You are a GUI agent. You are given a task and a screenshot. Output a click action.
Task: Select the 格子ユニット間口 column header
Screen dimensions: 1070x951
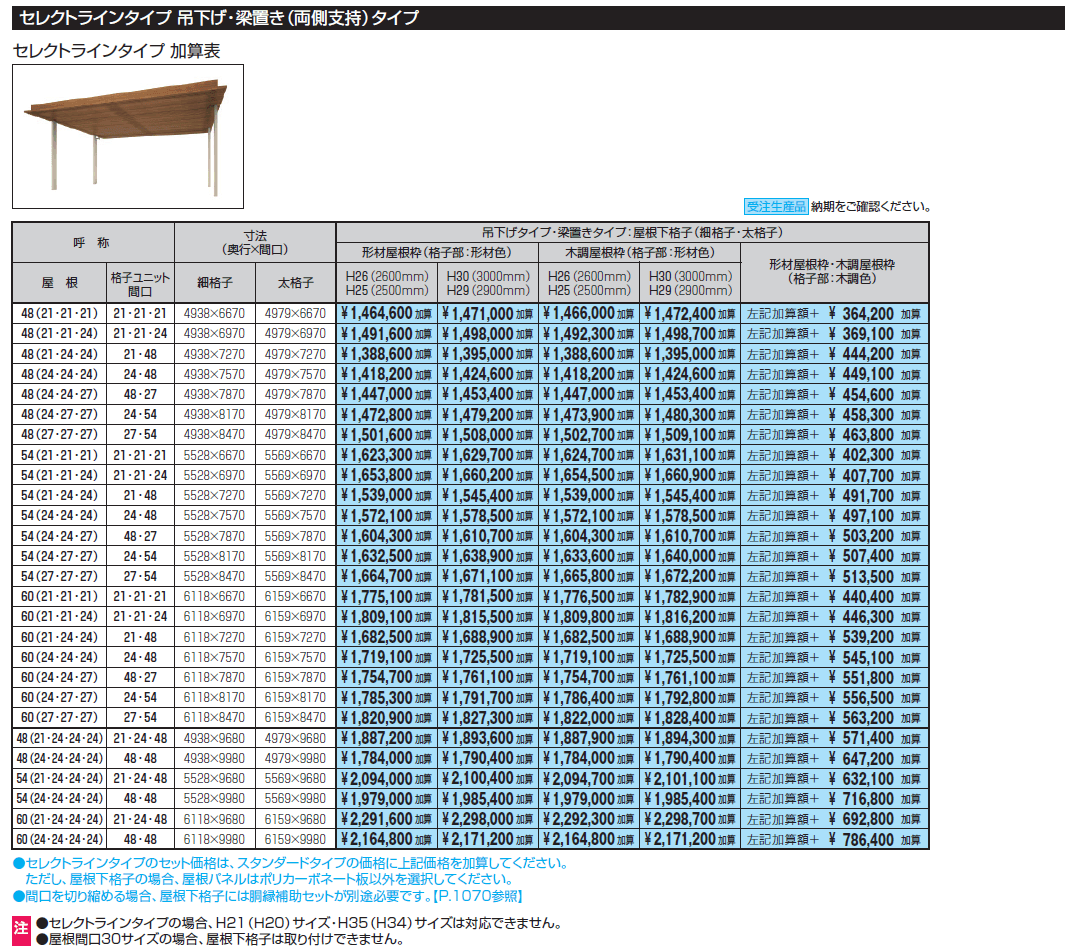click(140, 283)
